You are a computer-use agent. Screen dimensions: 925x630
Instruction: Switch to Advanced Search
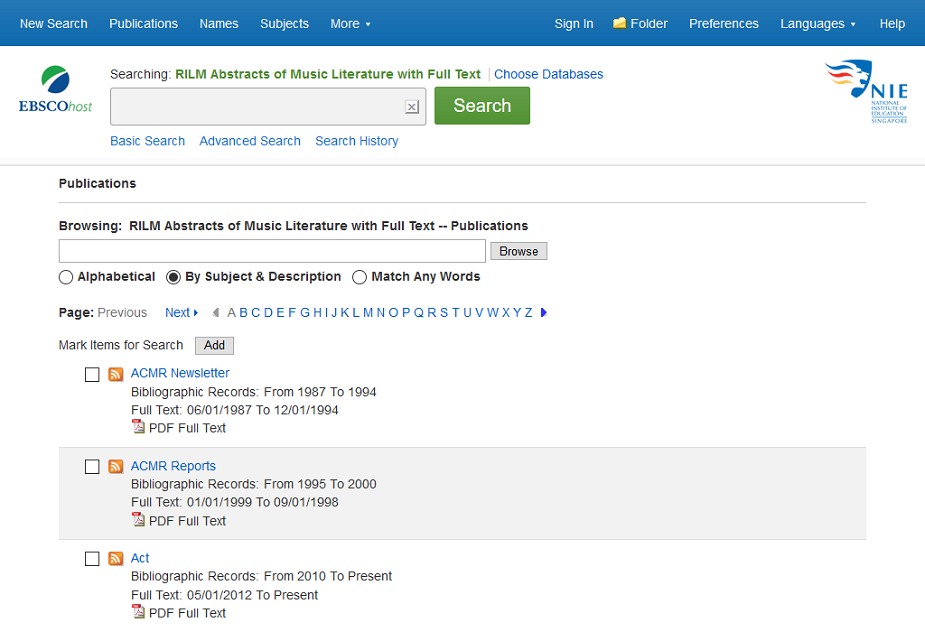point(250,141)
